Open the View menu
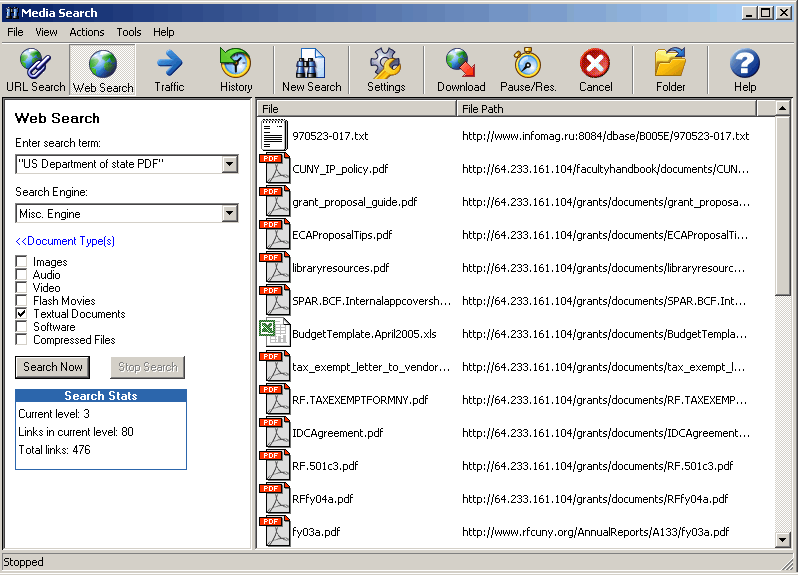 coord(46,32)
